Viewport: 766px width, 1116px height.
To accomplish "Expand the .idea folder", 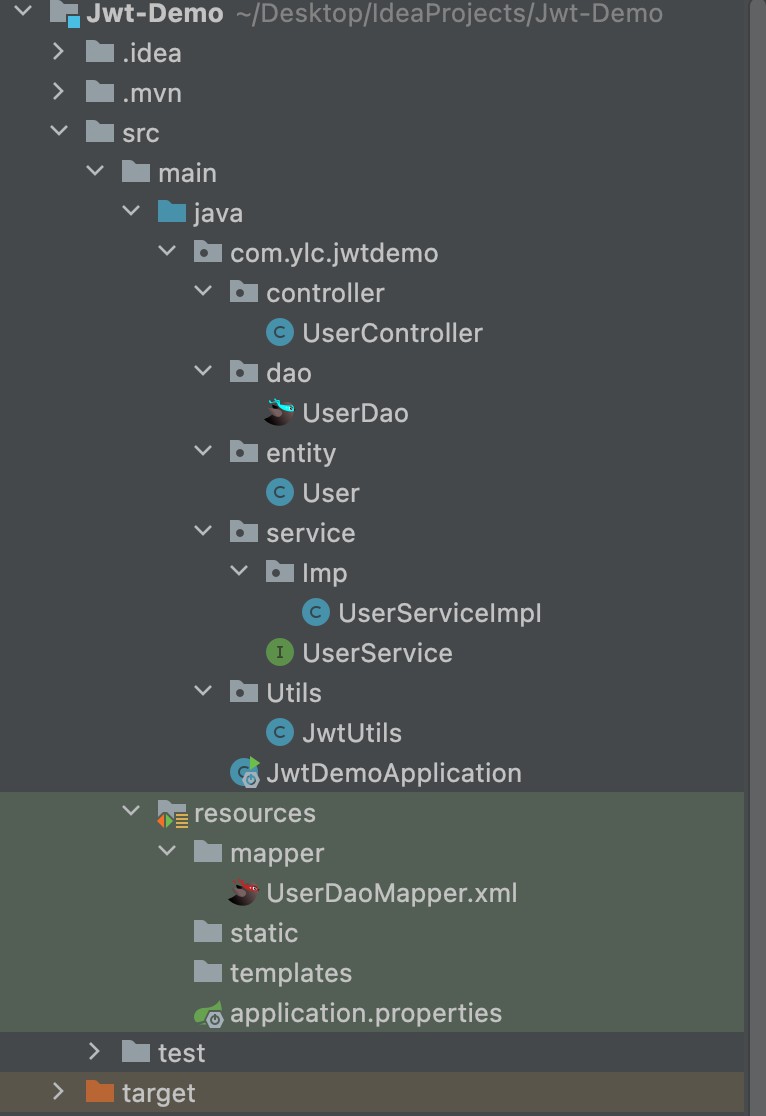I will (59, 53).
